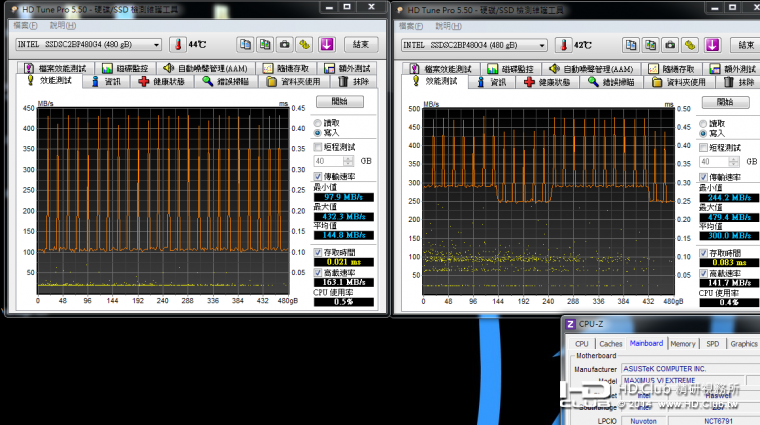Open 說明(H) Help menu in right window
Viewport: 760px width, 425px height.
448,26
